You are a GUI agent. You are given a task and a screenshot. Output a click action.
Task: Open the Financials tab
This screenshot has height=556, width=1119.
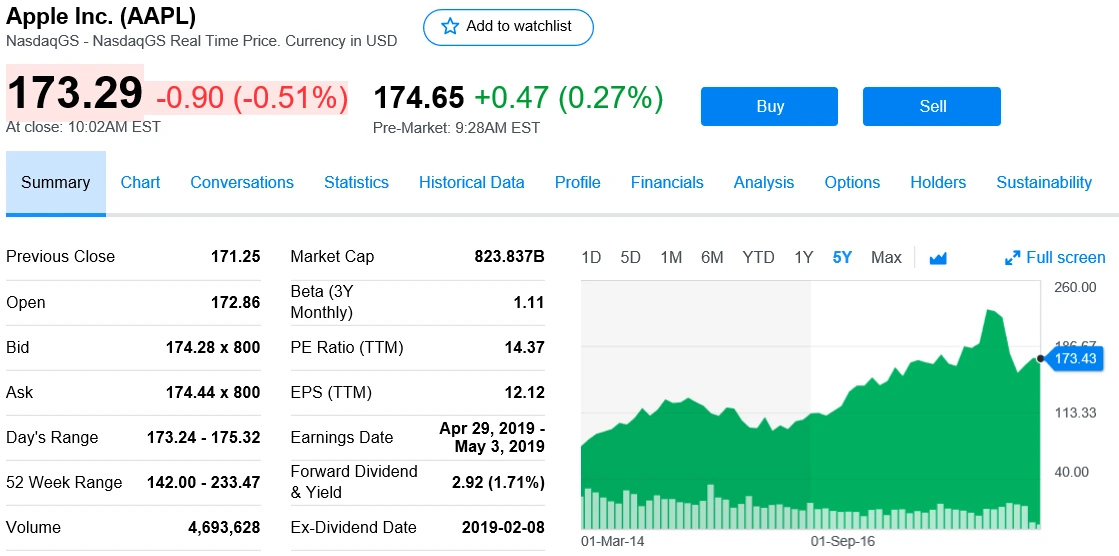click(x=667, y=183)
